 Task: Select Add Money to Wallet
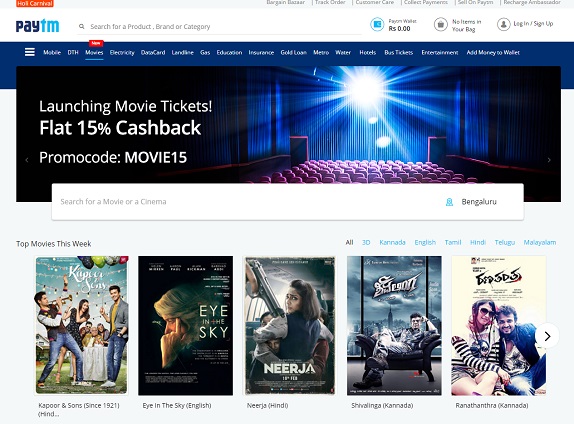click(x=493, y=52)
